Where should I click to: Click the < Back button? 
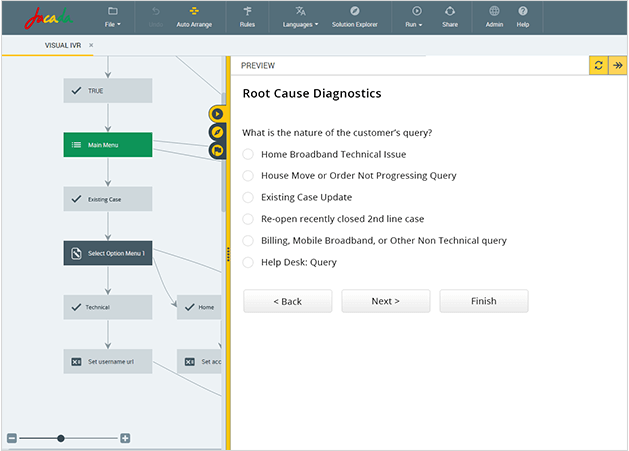point(288,301)
